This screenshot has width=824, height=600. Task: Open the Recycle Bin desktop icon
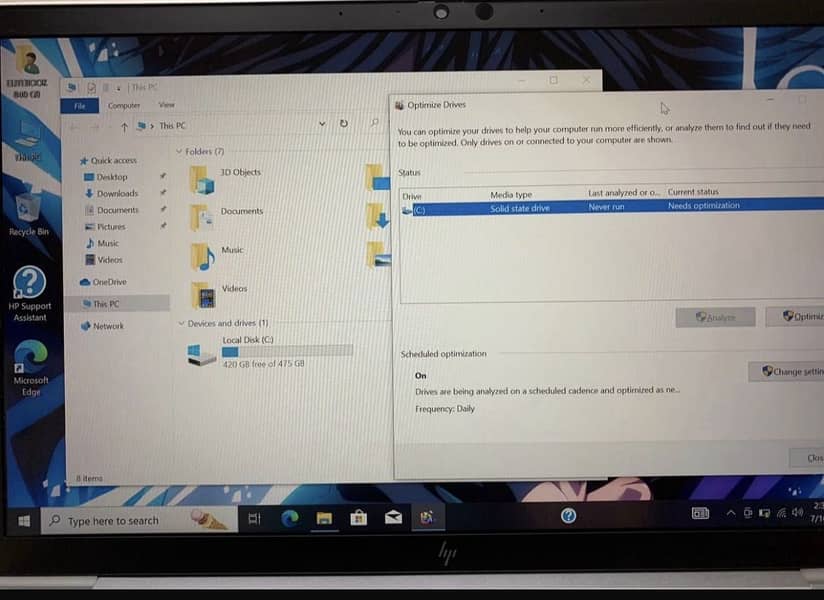coord(27,214)
